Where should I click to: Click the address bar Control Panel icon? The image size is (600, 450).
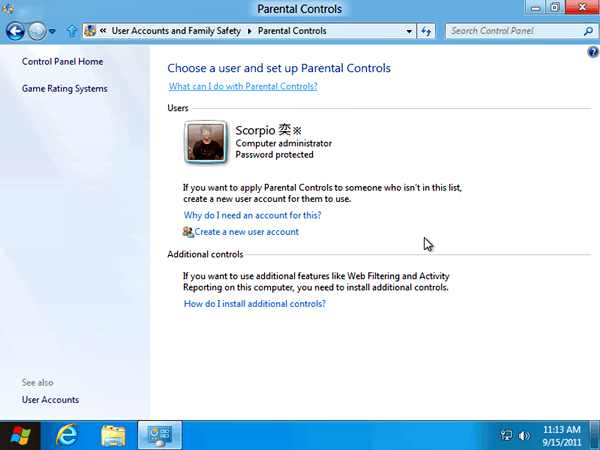point(90,31)
